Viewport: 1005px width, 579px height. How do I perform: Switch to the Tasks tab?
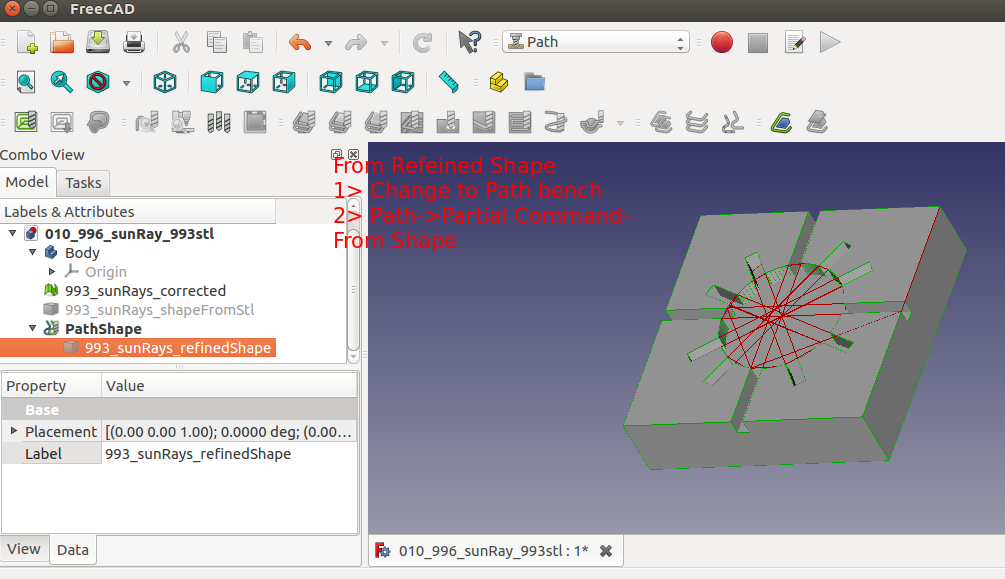click(x=83, y=182)
